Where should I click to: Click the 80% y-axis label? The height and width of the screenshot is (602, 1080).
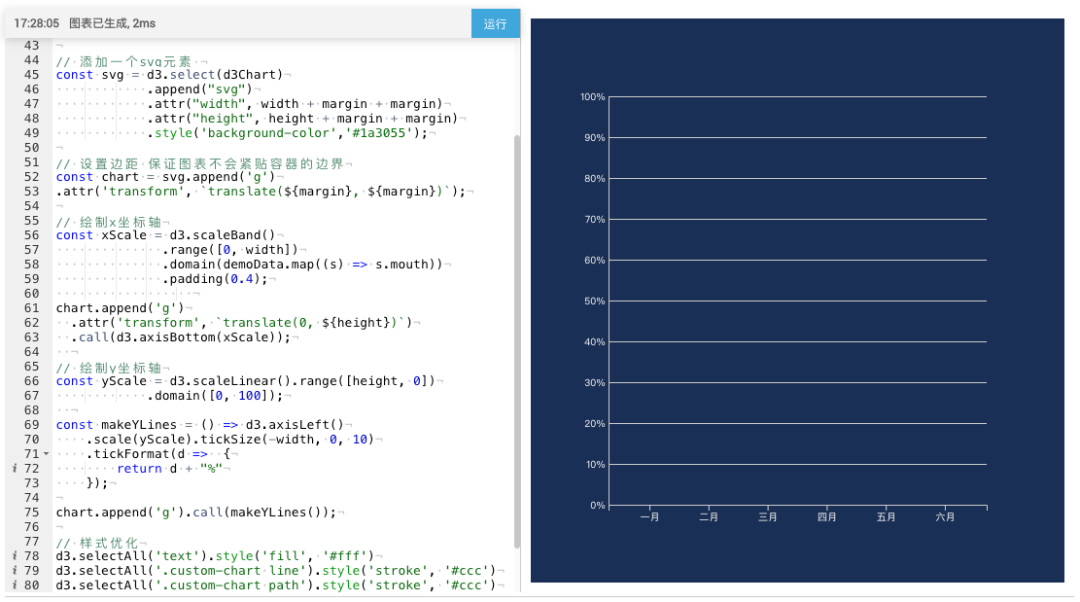pos(594,178)
